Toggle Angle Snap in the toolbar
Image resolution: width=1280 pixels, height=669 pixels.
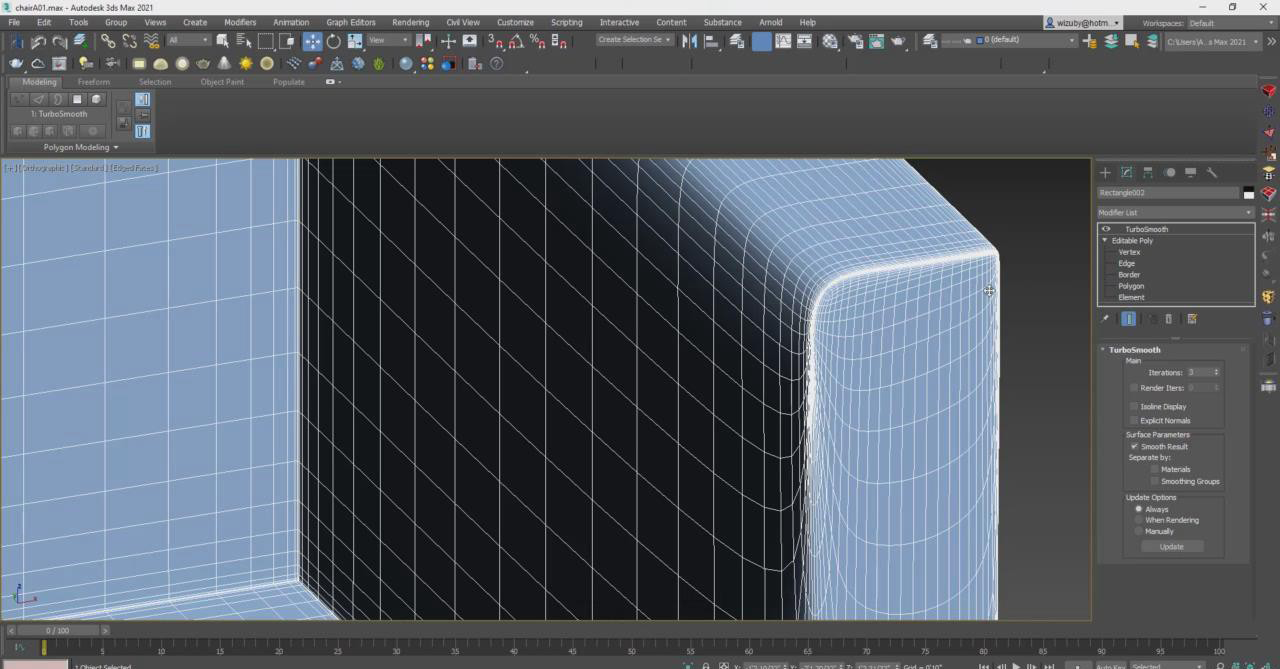516,41
